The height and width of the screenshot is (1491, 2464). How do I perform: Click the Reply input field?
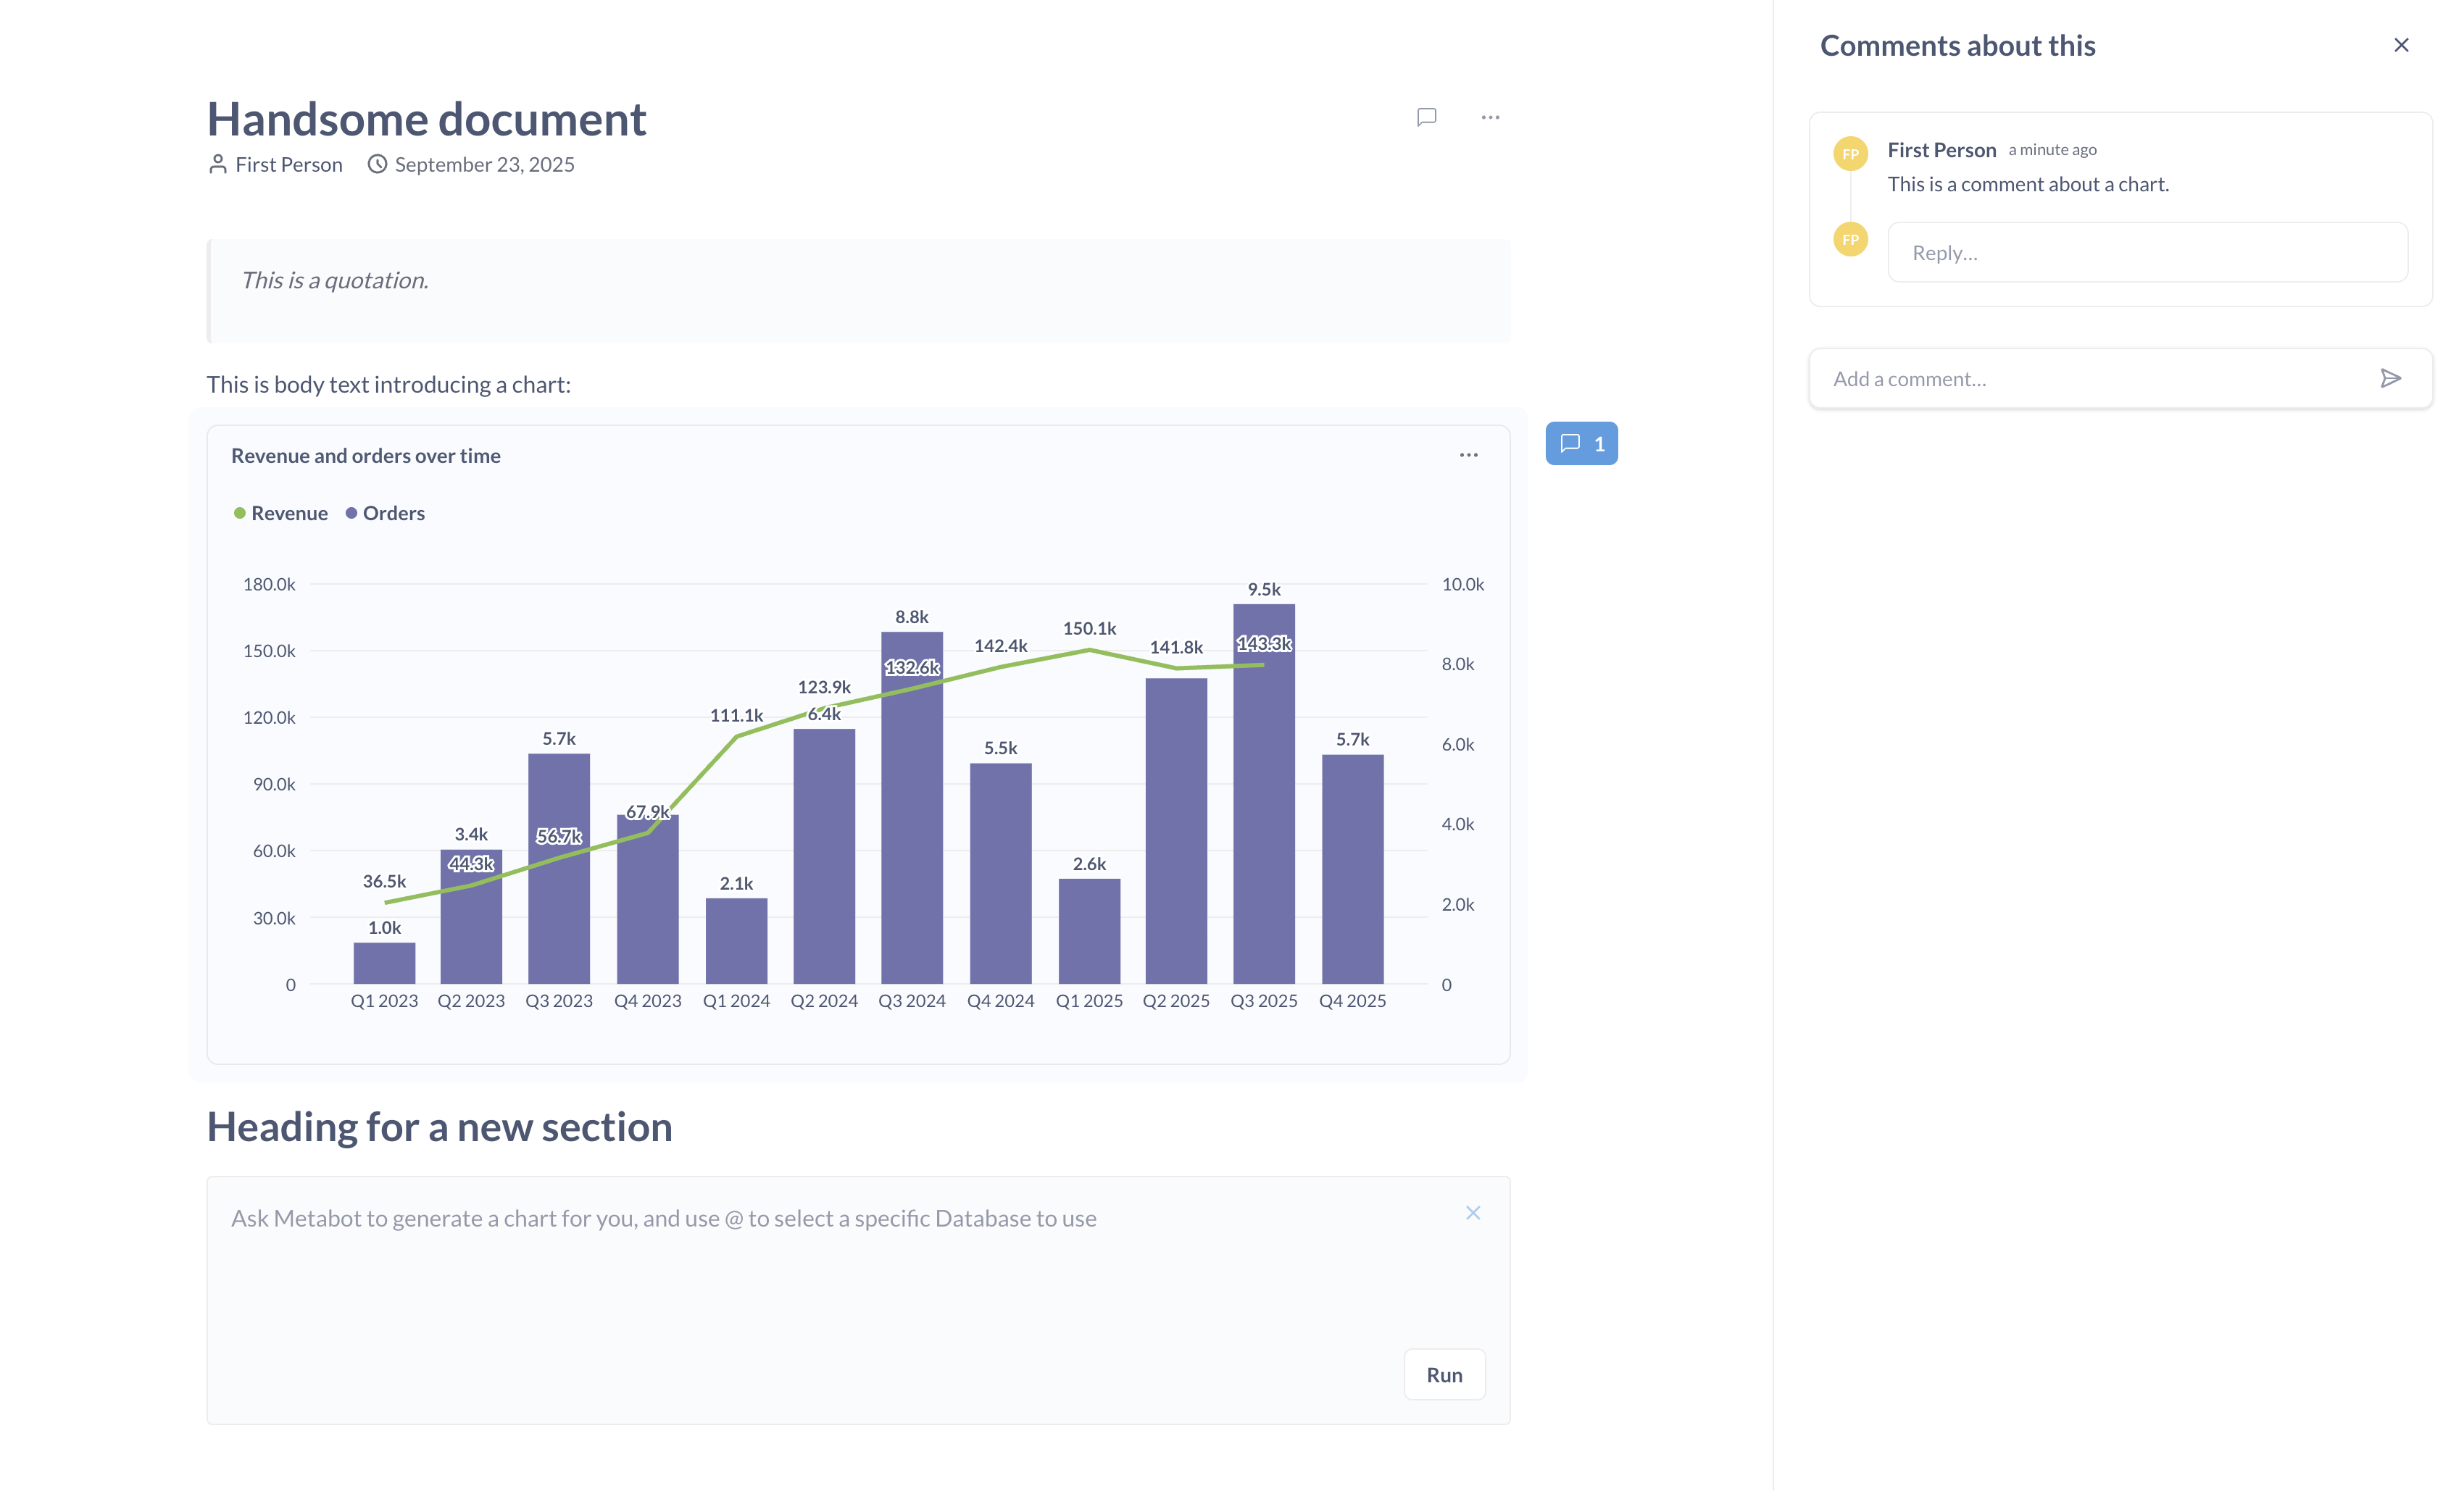click(2147, 252)
